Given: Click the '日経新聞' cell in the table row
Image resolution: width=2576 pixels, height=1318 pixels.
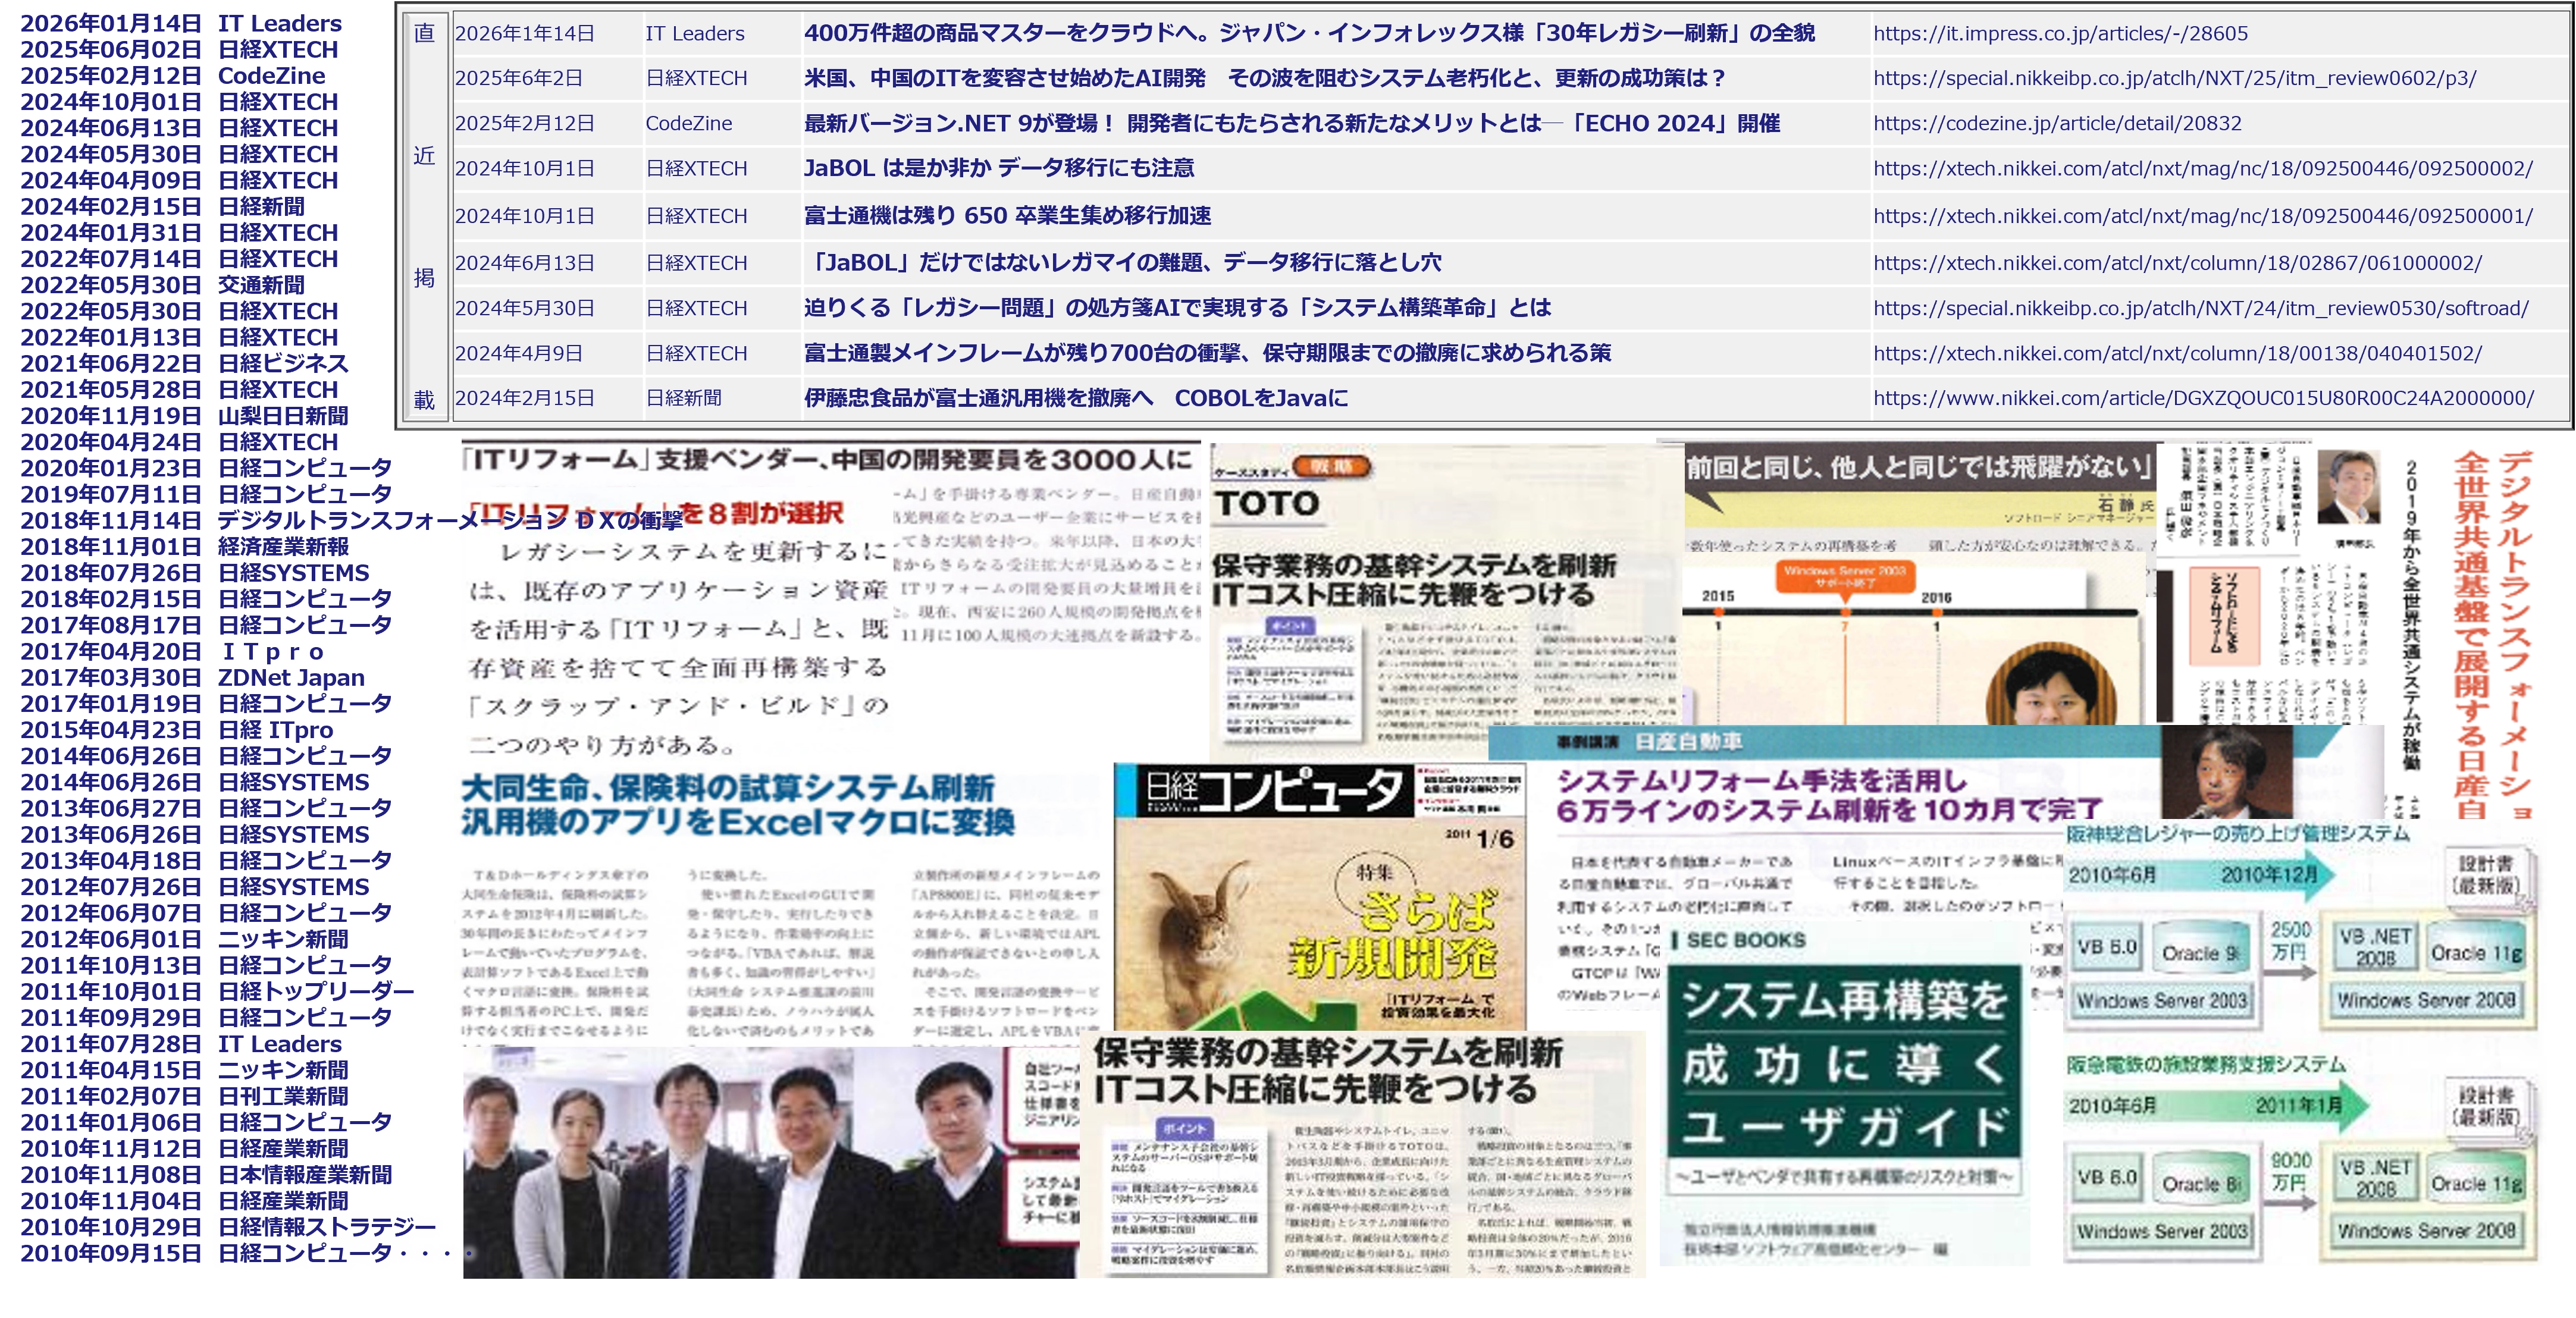Looking at the screenshot, I should tap(683, 398).
